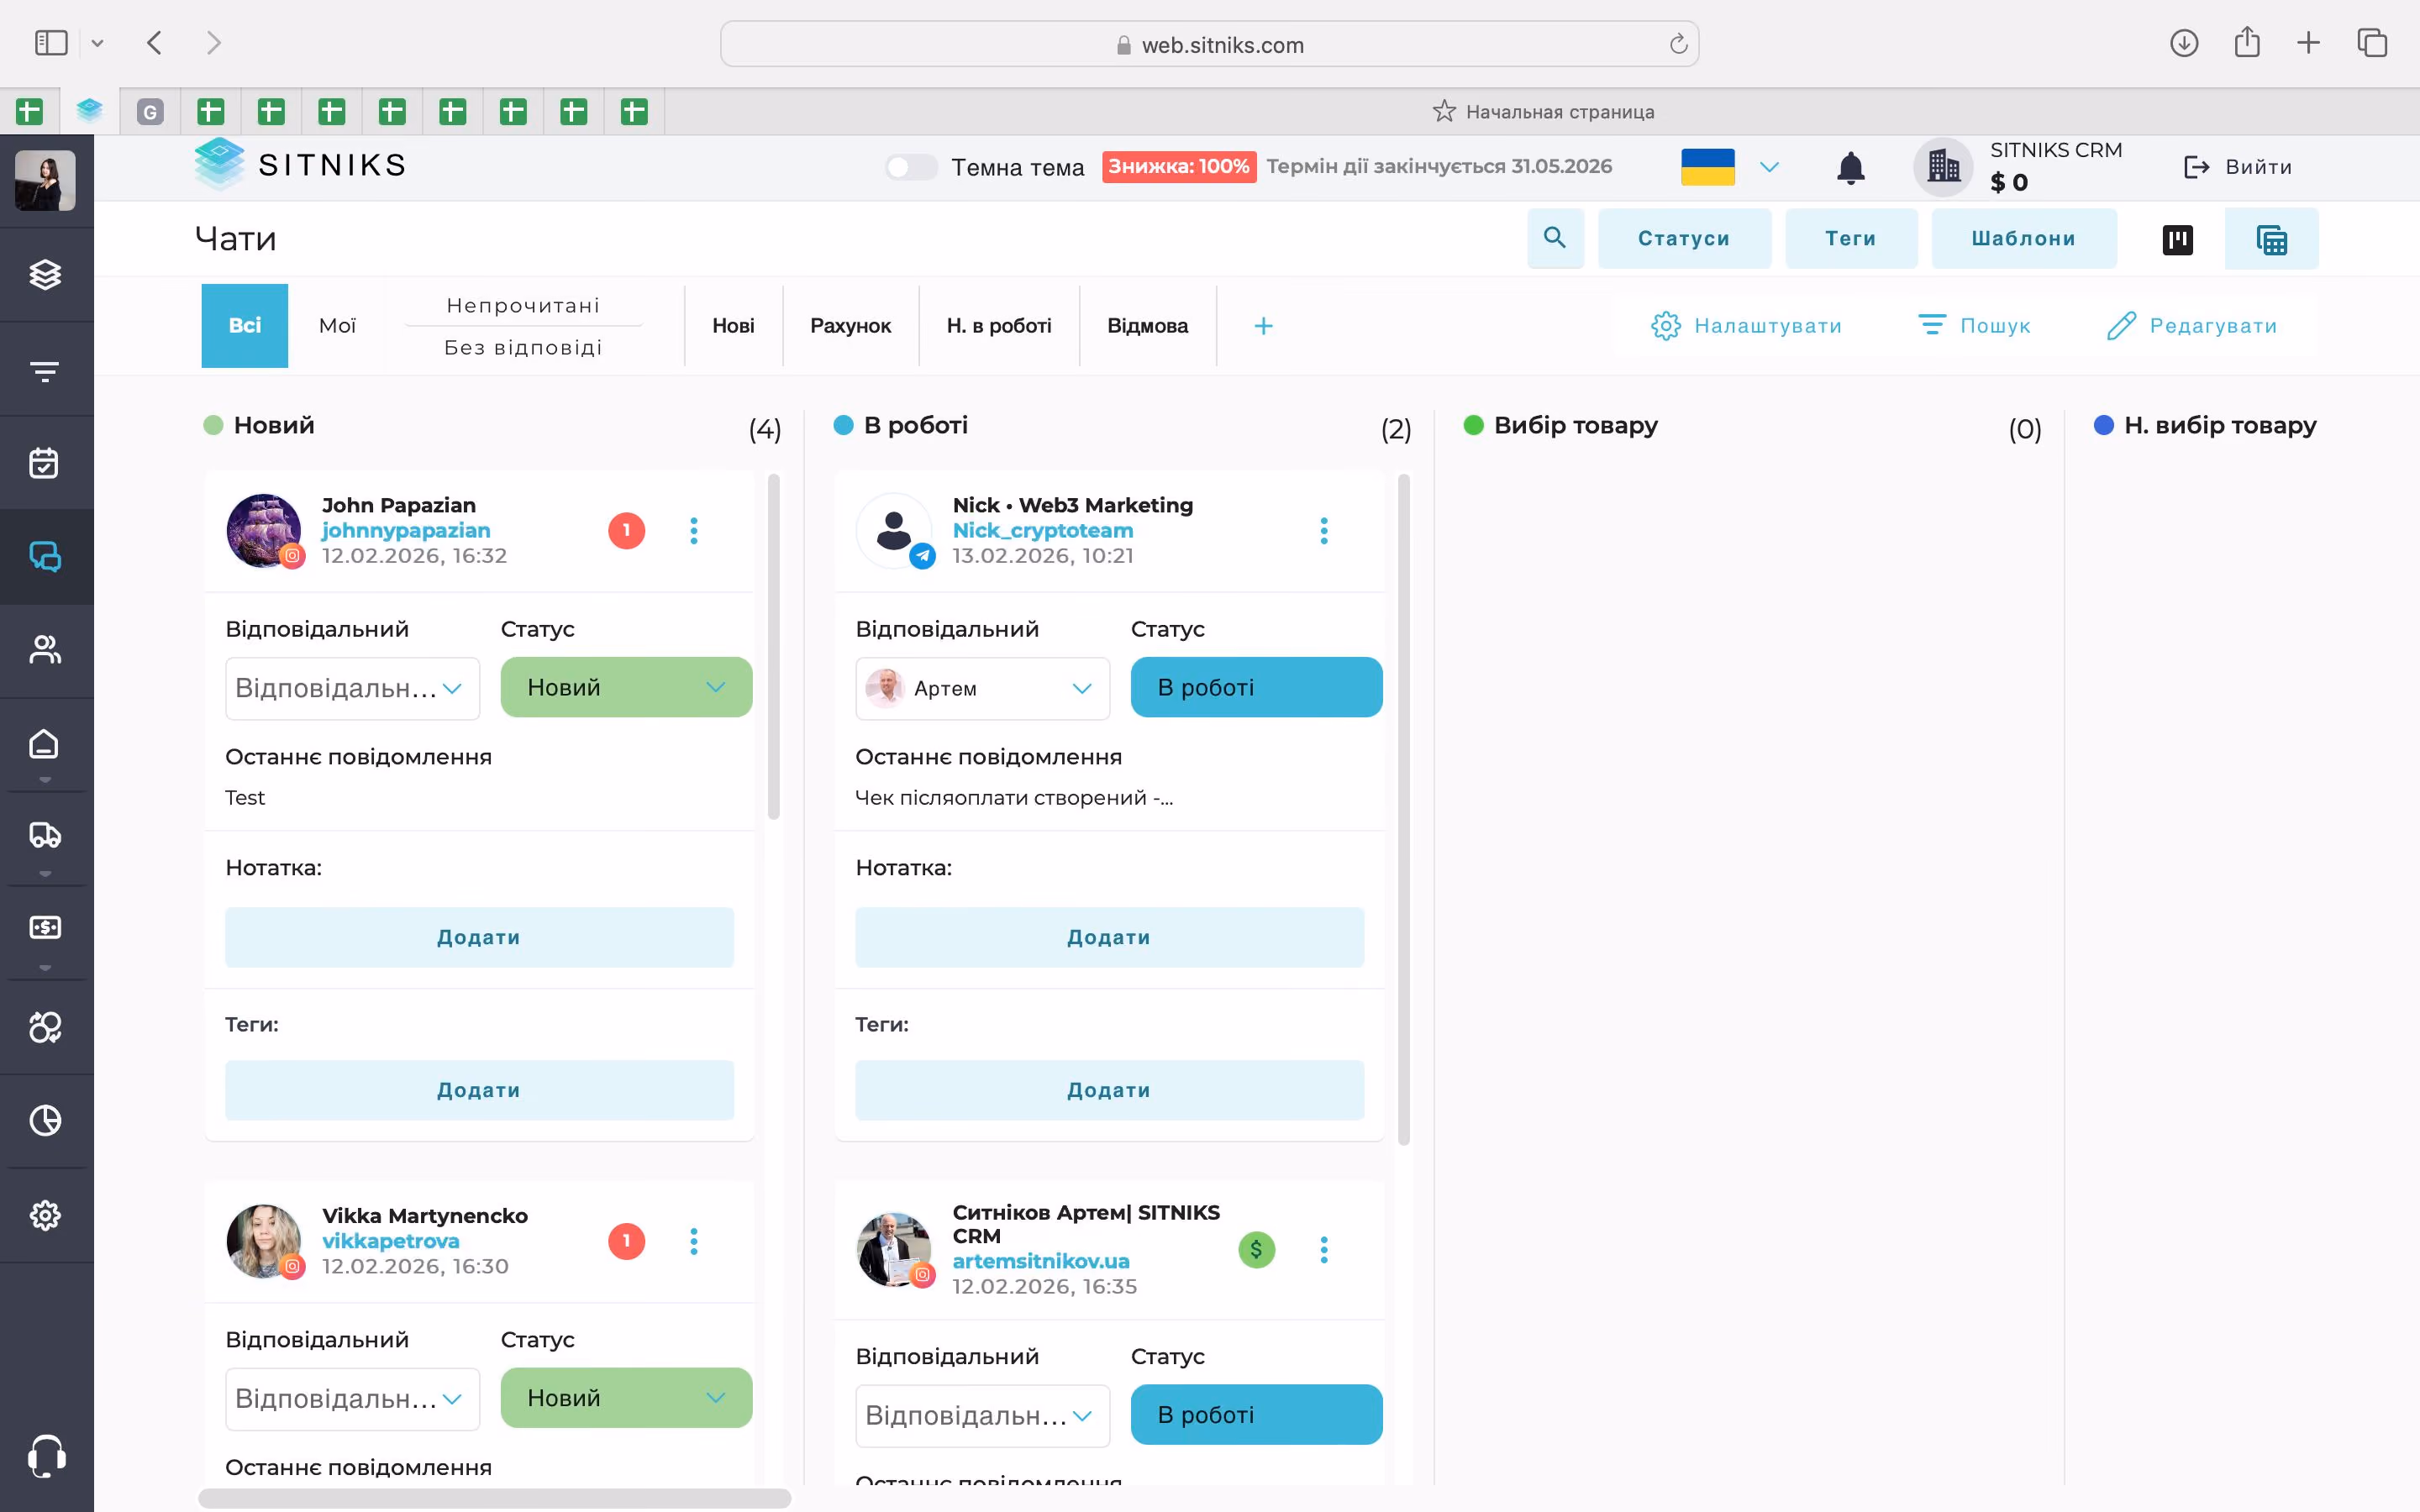Screen dimensions: 2420x1512
Task: Select the Рахунок tab
Action: tap(850, 326)
